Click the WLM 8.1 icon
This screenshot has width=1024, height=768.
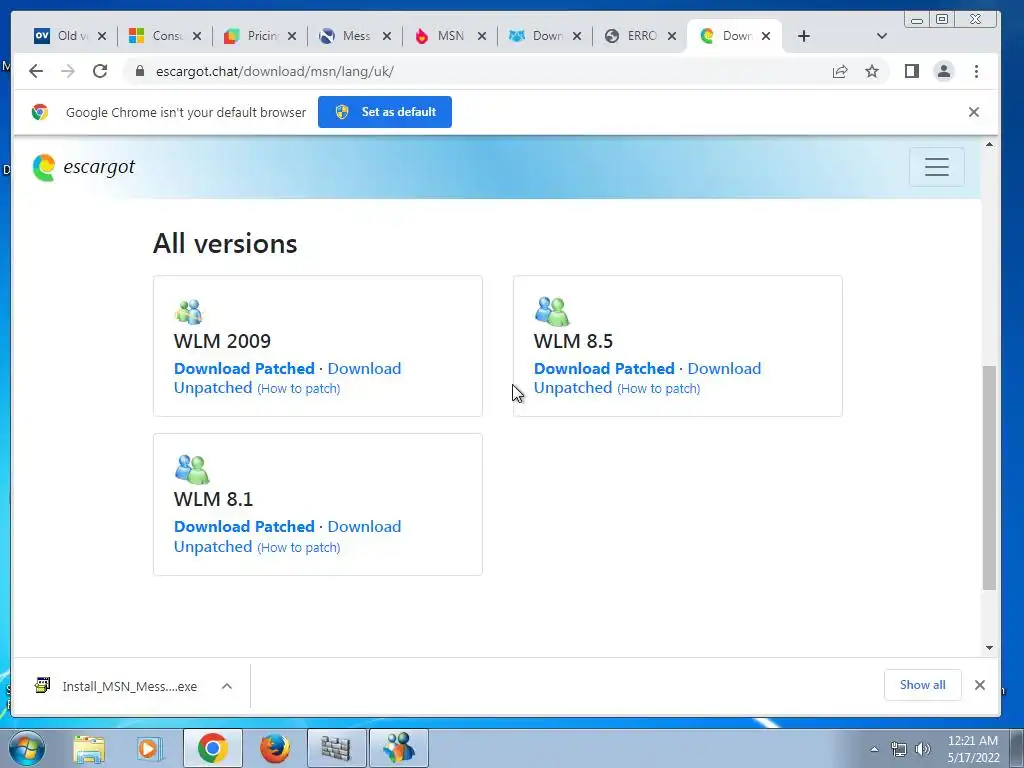[x=192, y=469]
